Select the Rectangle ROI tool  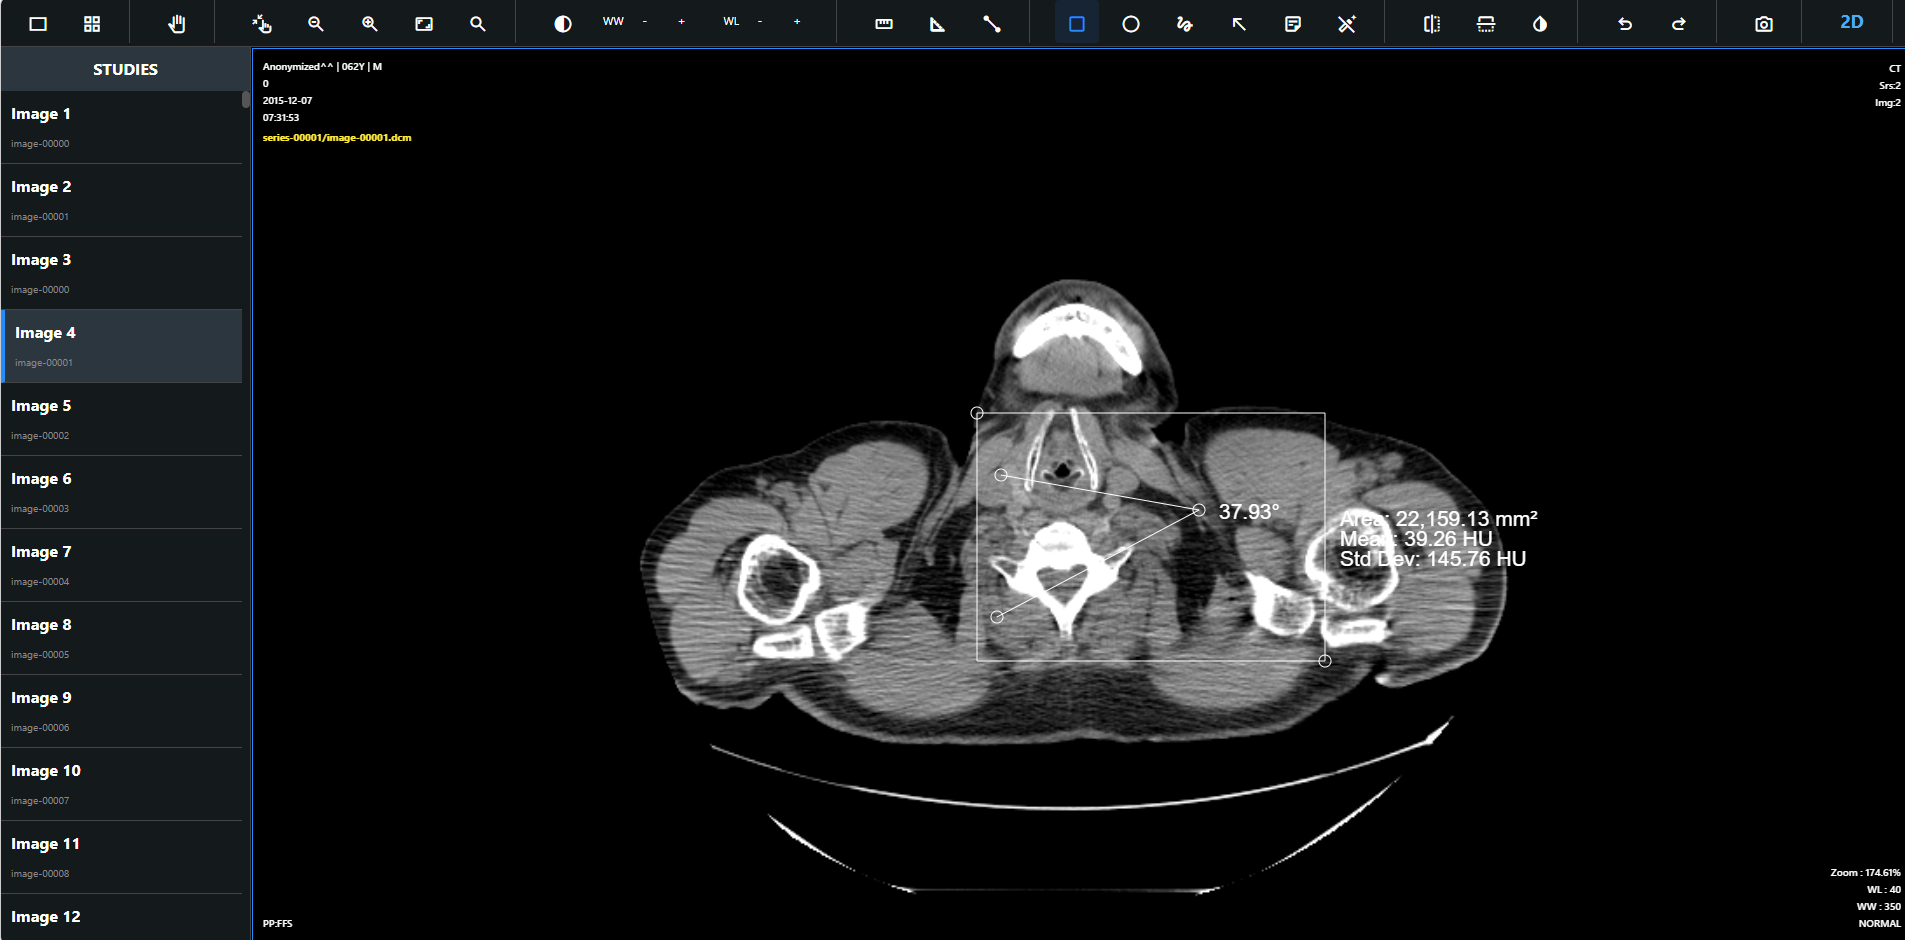1076,23
